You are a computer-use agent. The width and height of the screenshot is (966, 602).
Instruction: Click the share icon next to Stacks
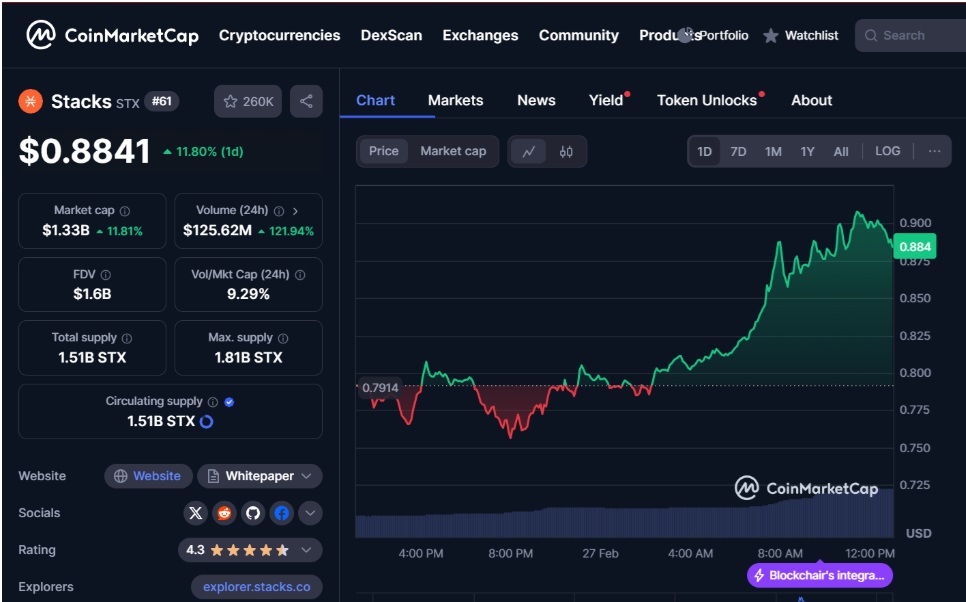[x=306, y=101]
